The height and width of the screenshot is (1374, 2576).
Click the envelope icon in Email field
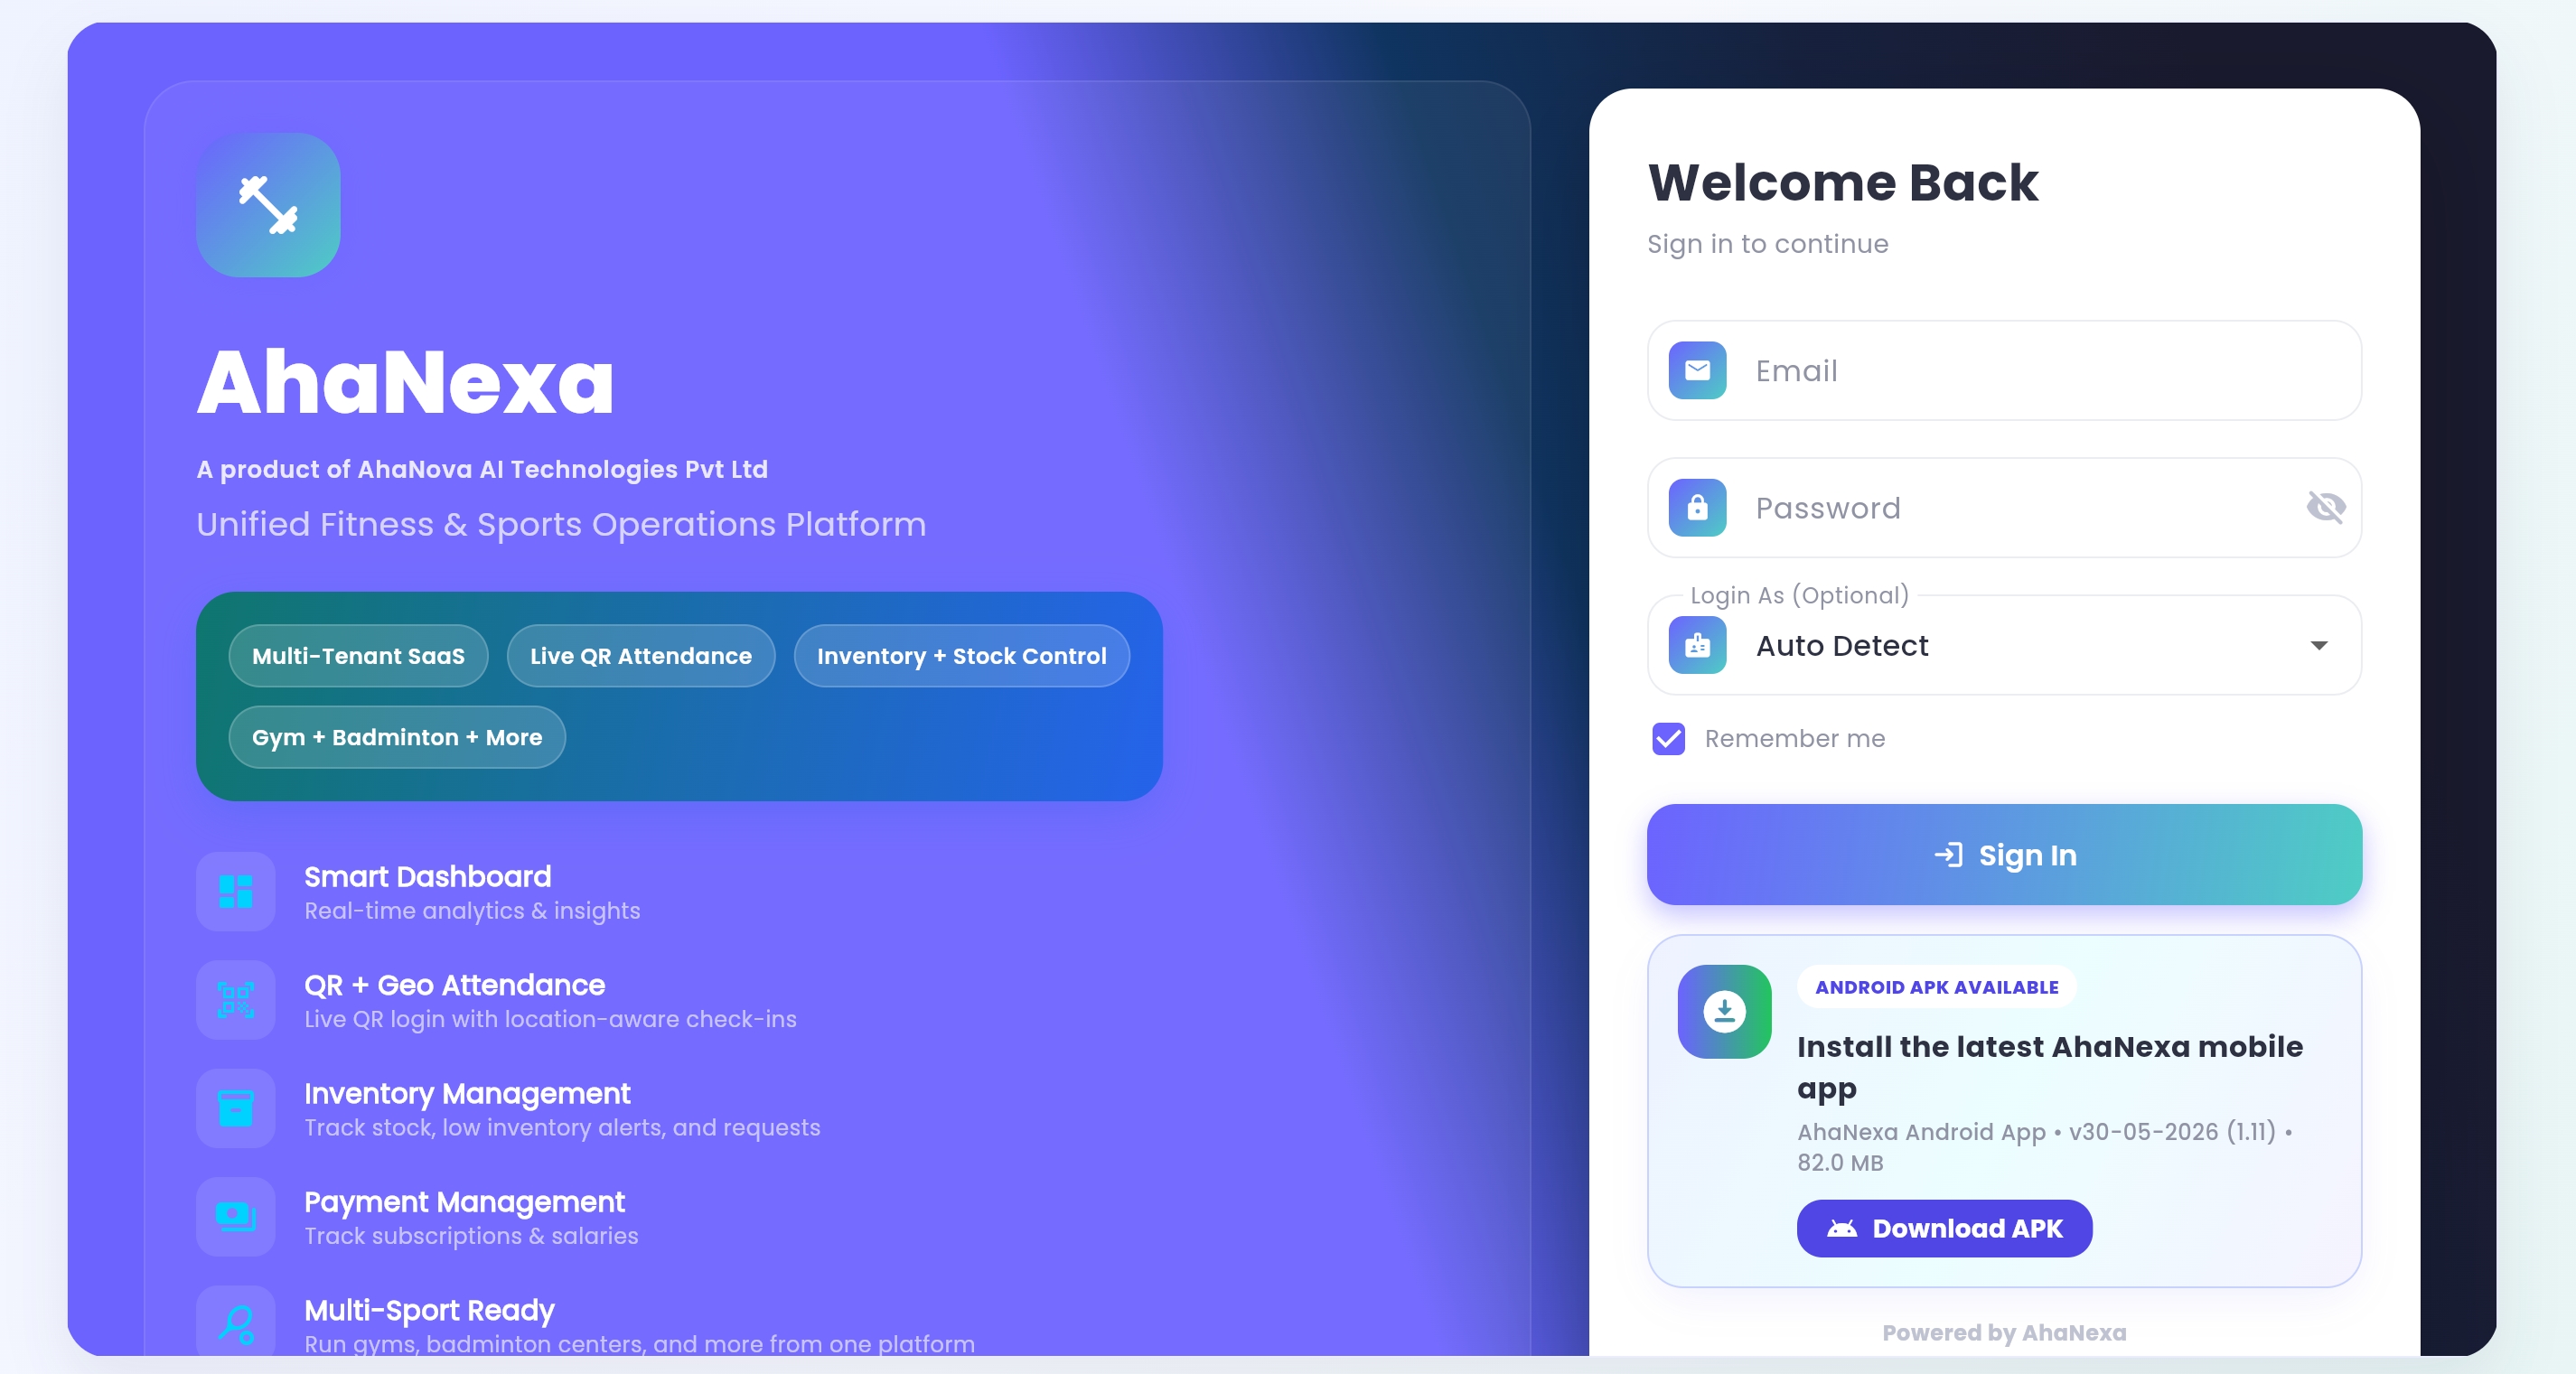[x=1697, y=371]
